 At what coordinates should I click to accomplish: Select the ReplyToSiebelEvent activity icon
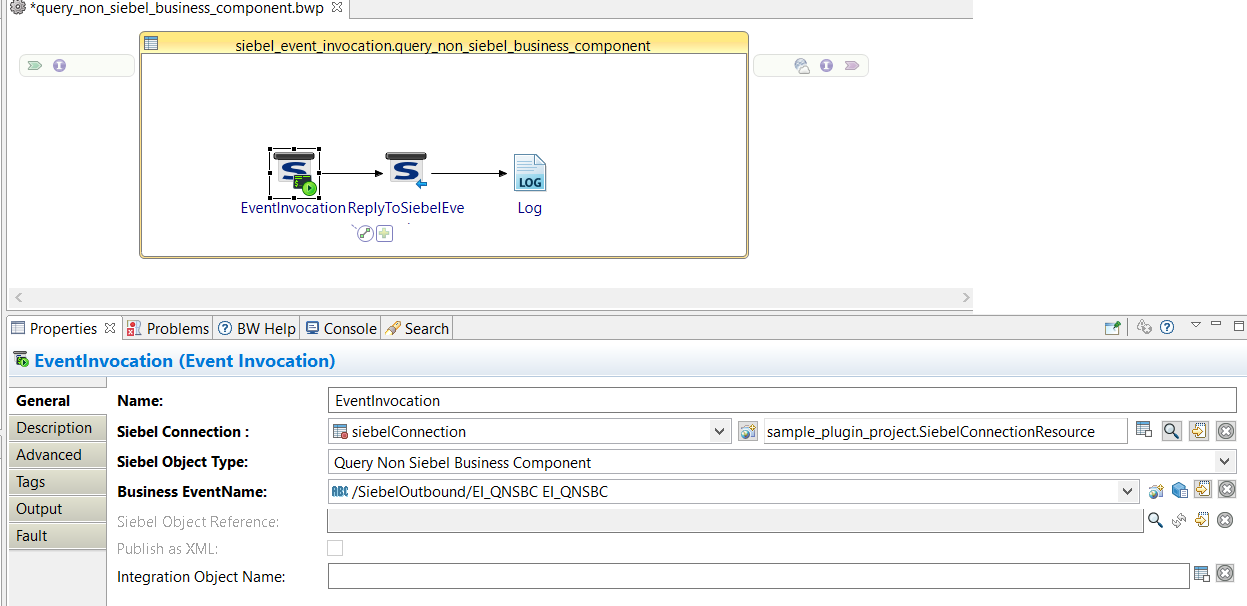(407, 172)
